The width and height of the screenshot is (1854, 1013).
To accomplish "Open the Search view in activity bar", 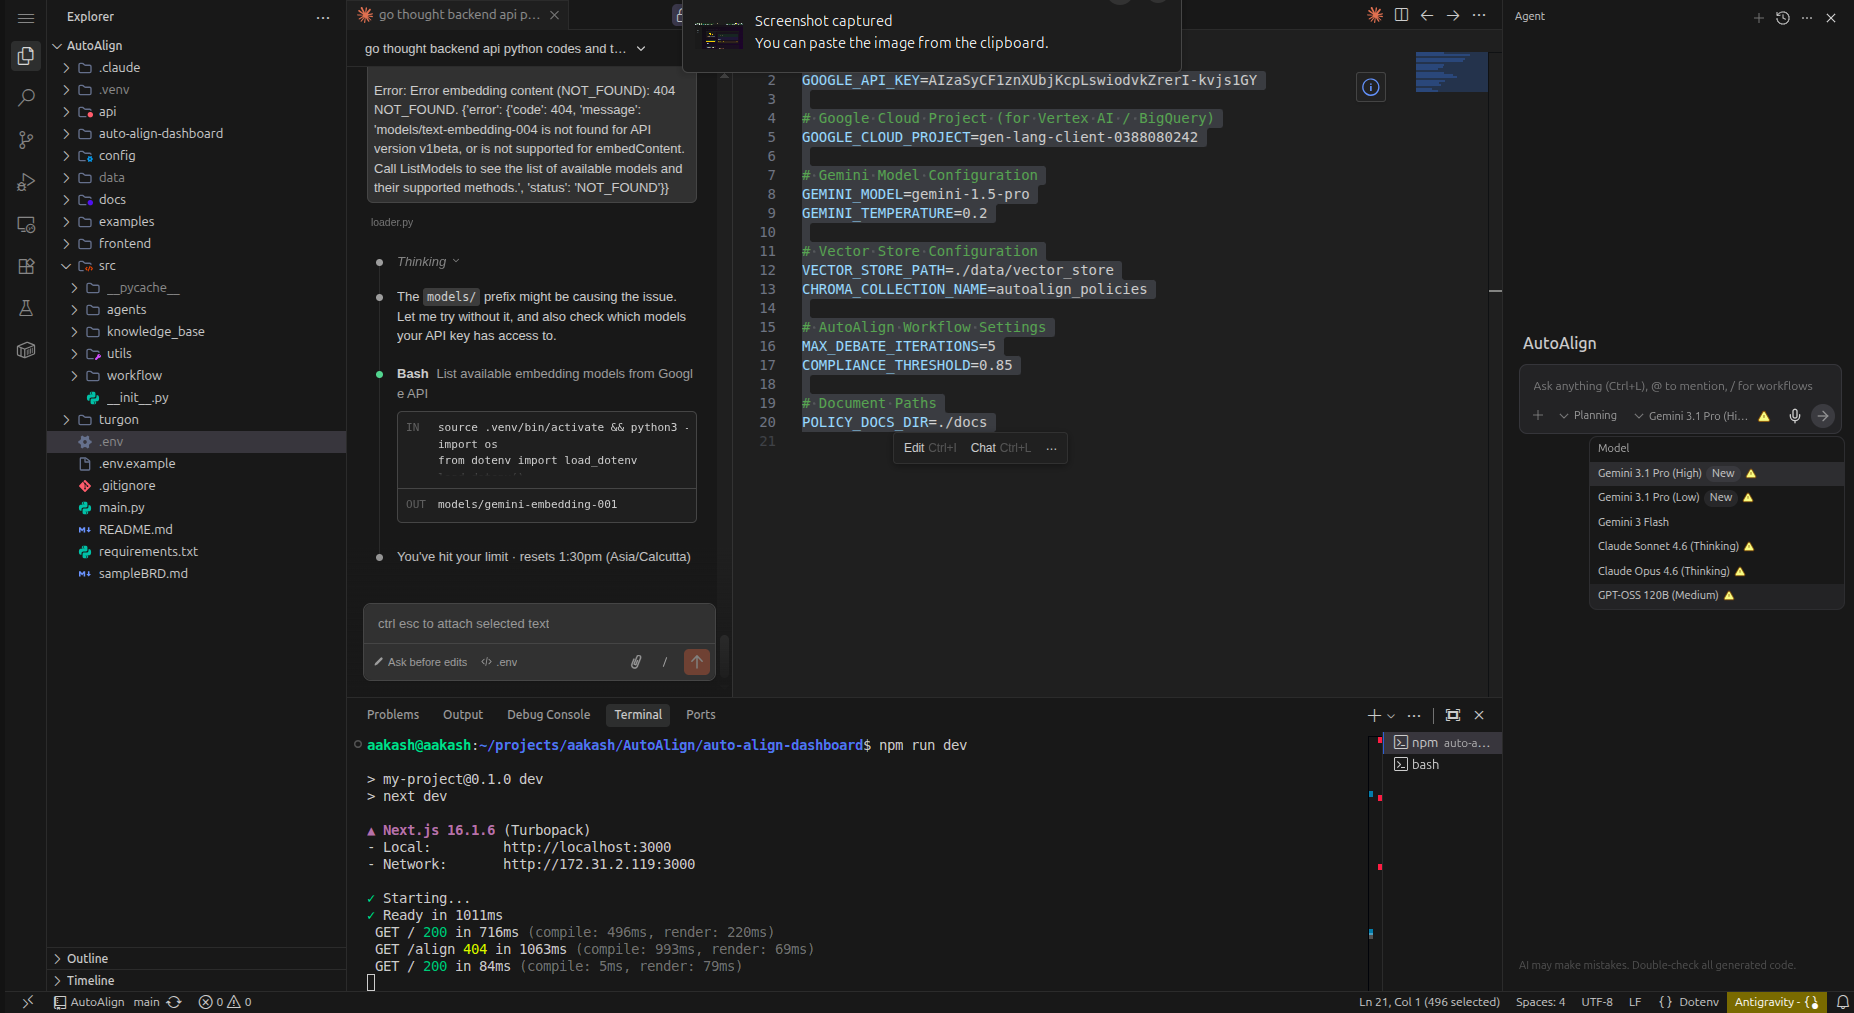I will click(x=26, y=98).
